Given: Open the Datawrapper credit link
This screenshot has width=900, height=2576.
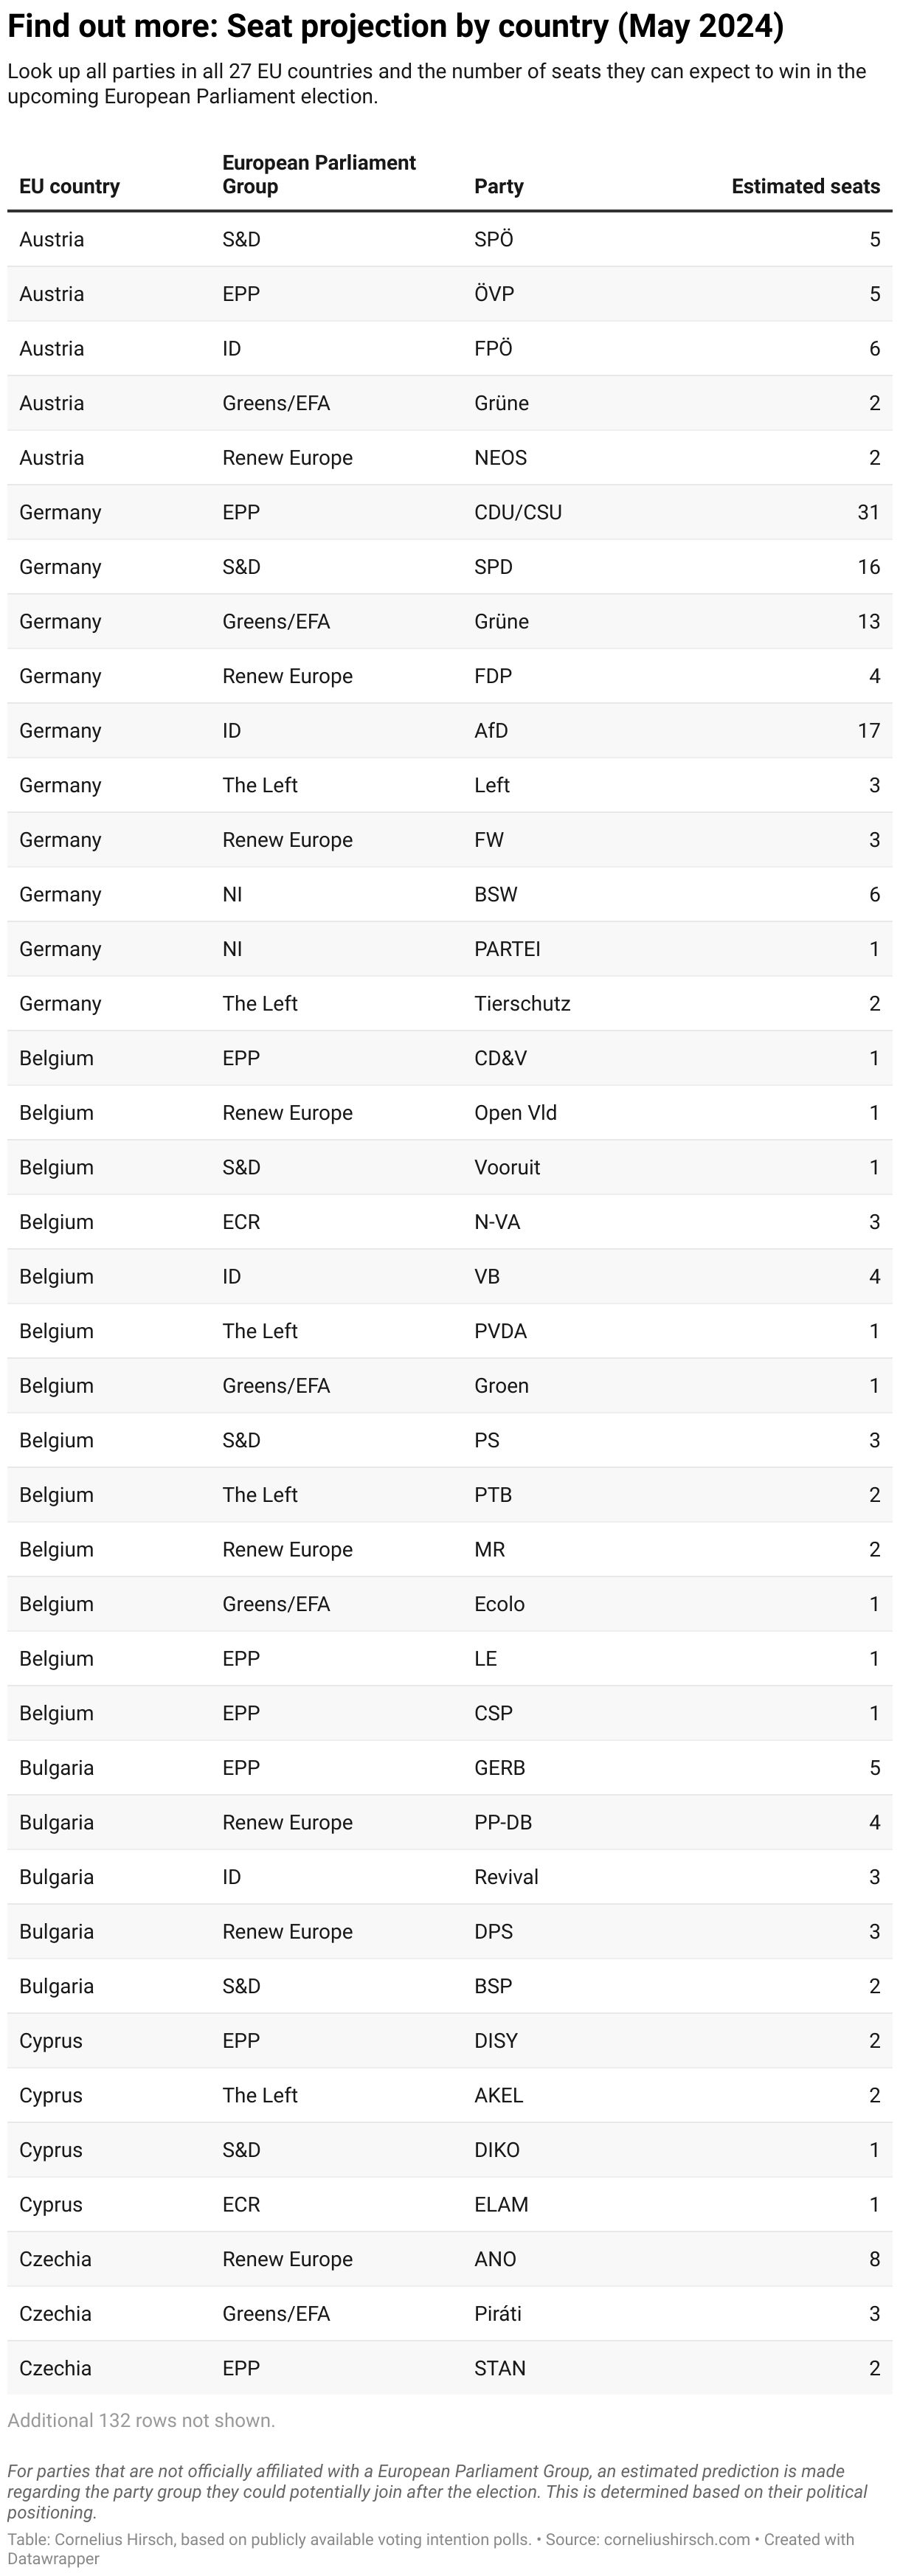Looking at the screenshot, I should point(54,2558).
